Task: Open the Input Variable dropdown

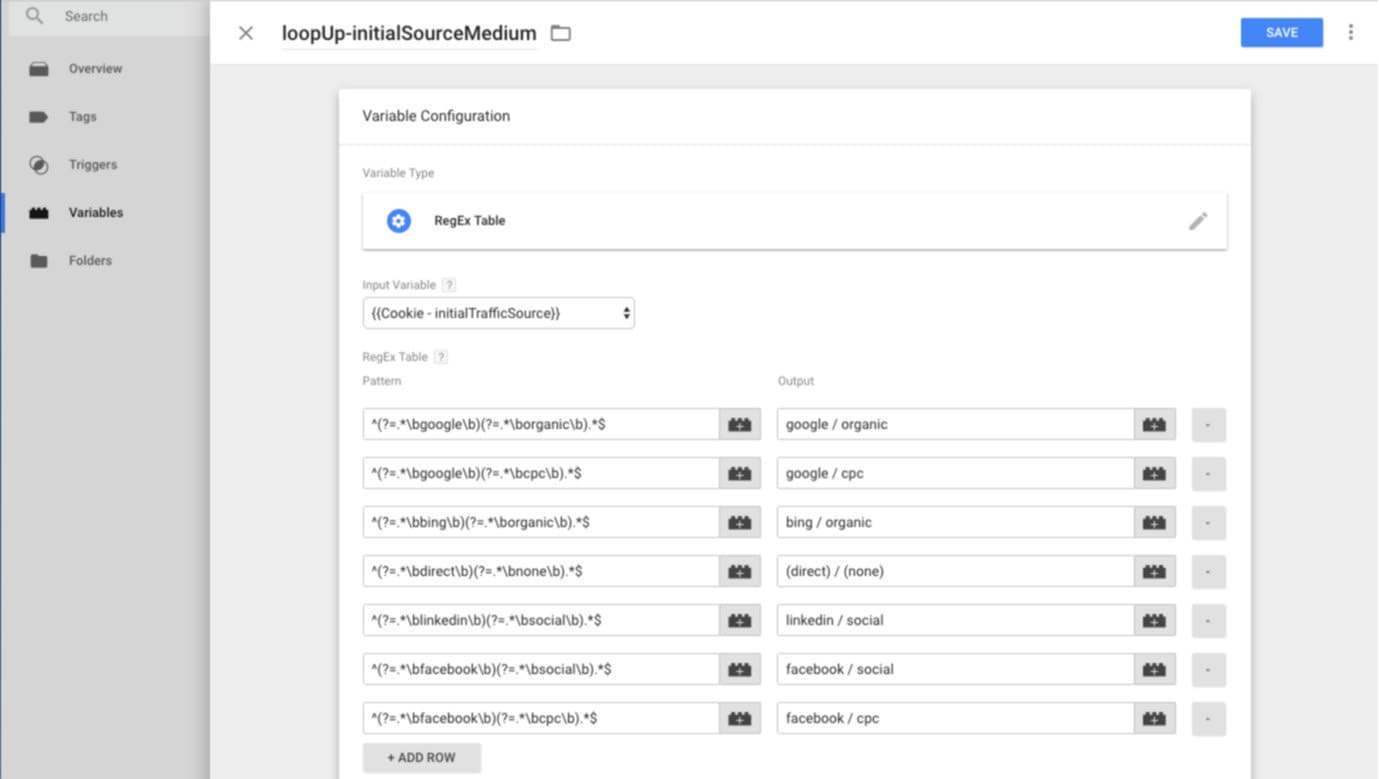Action: tap(498, 313)
